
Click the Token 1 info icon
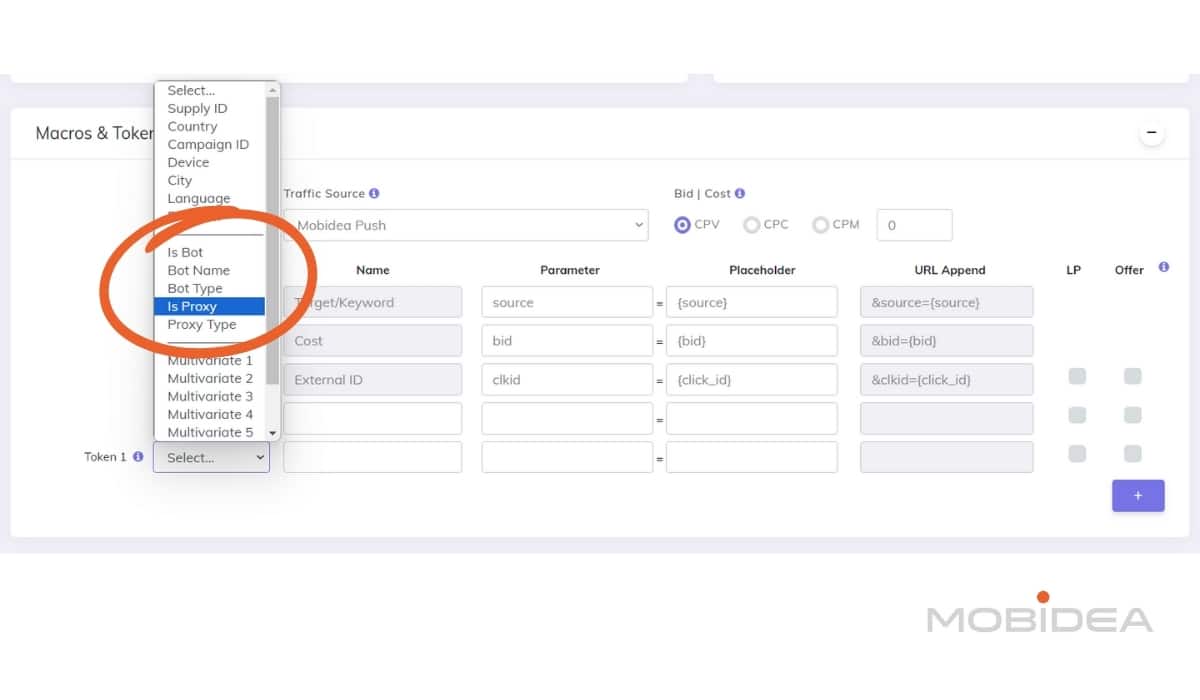(138, 457)
